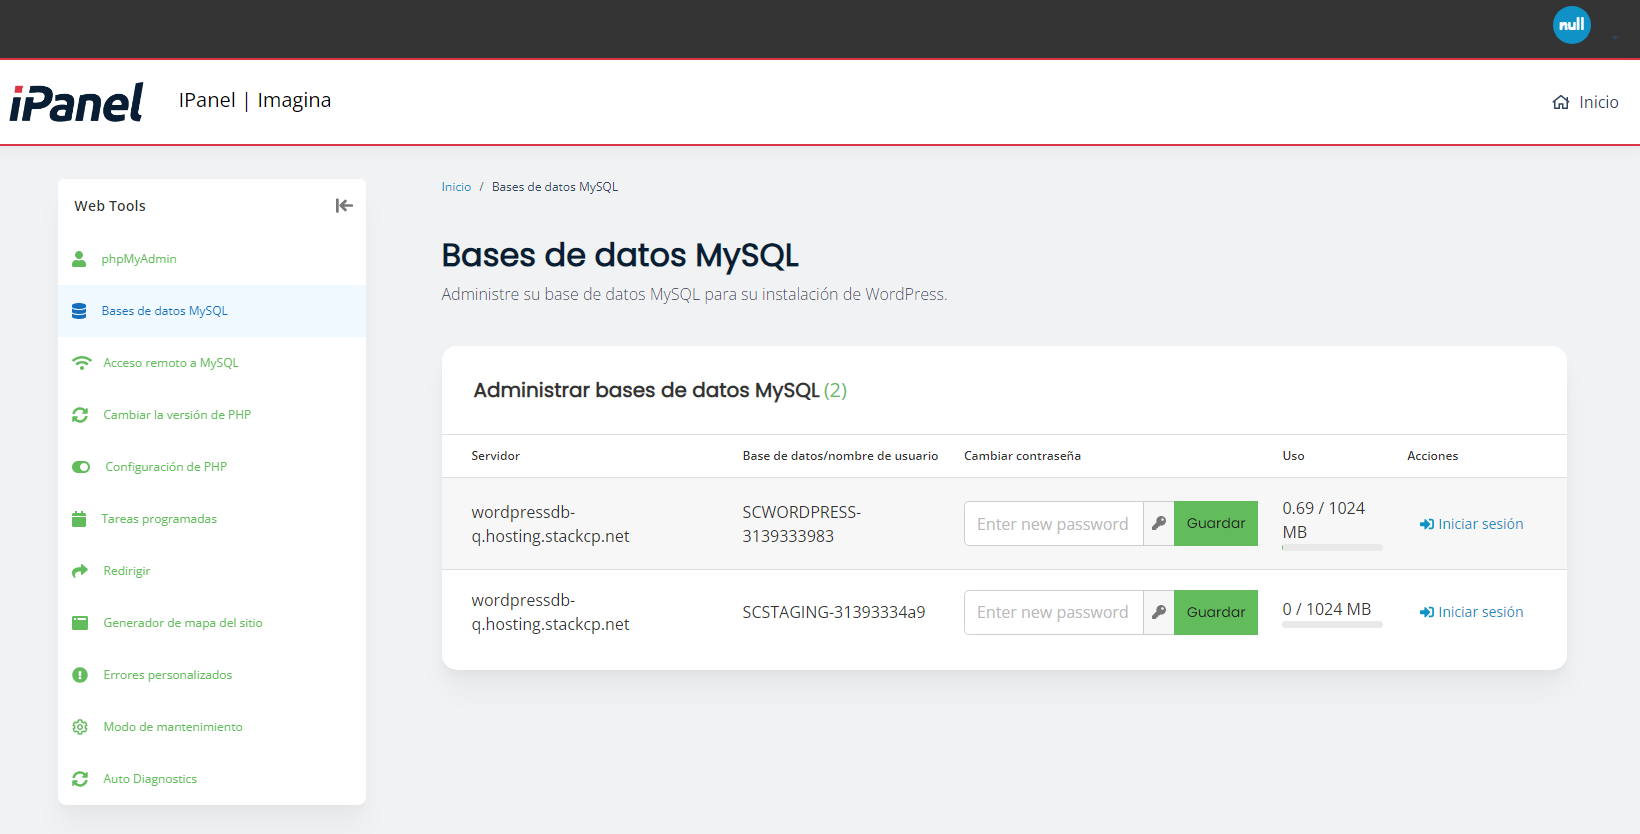
Task: Select SCWORDPRESS-3139333983 database name
Action: 801,524
